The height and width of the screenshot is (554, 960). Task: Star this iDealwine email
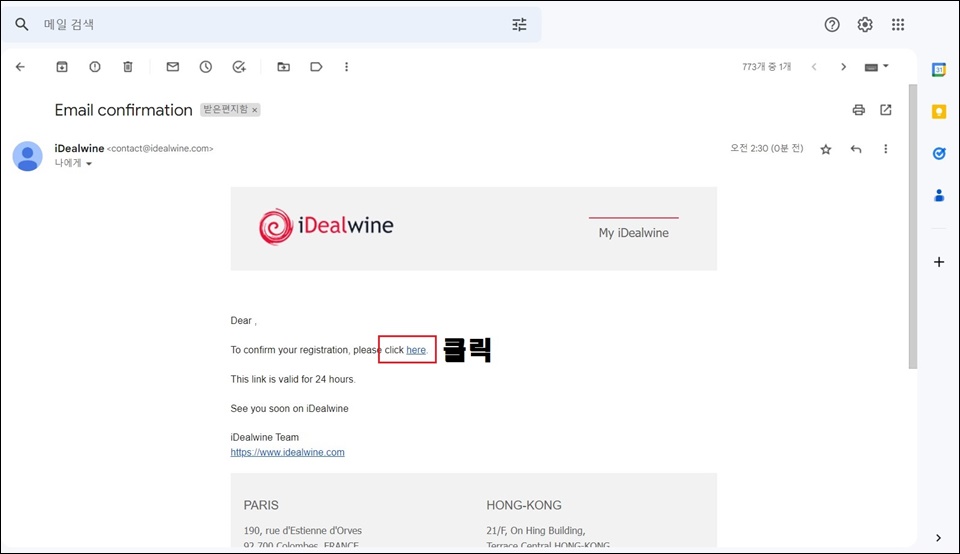click(826, 149)
